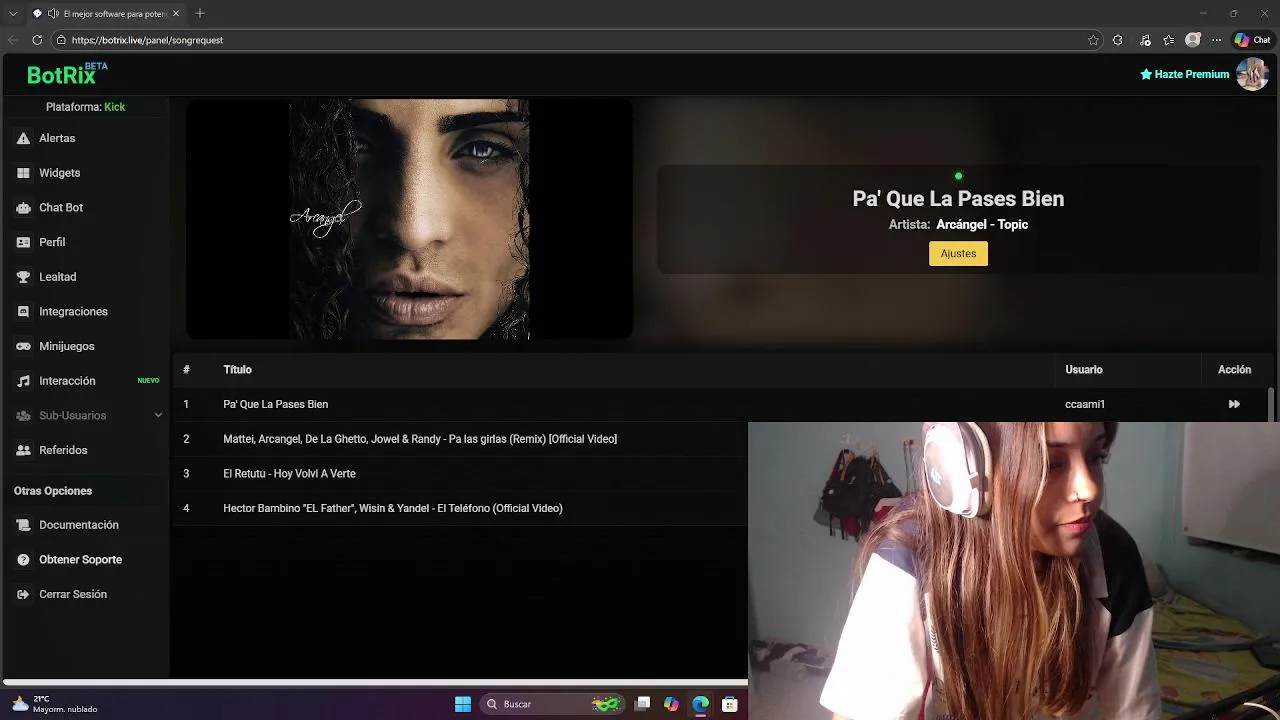Open the Lealtad trophy section

tap(57, 277)
